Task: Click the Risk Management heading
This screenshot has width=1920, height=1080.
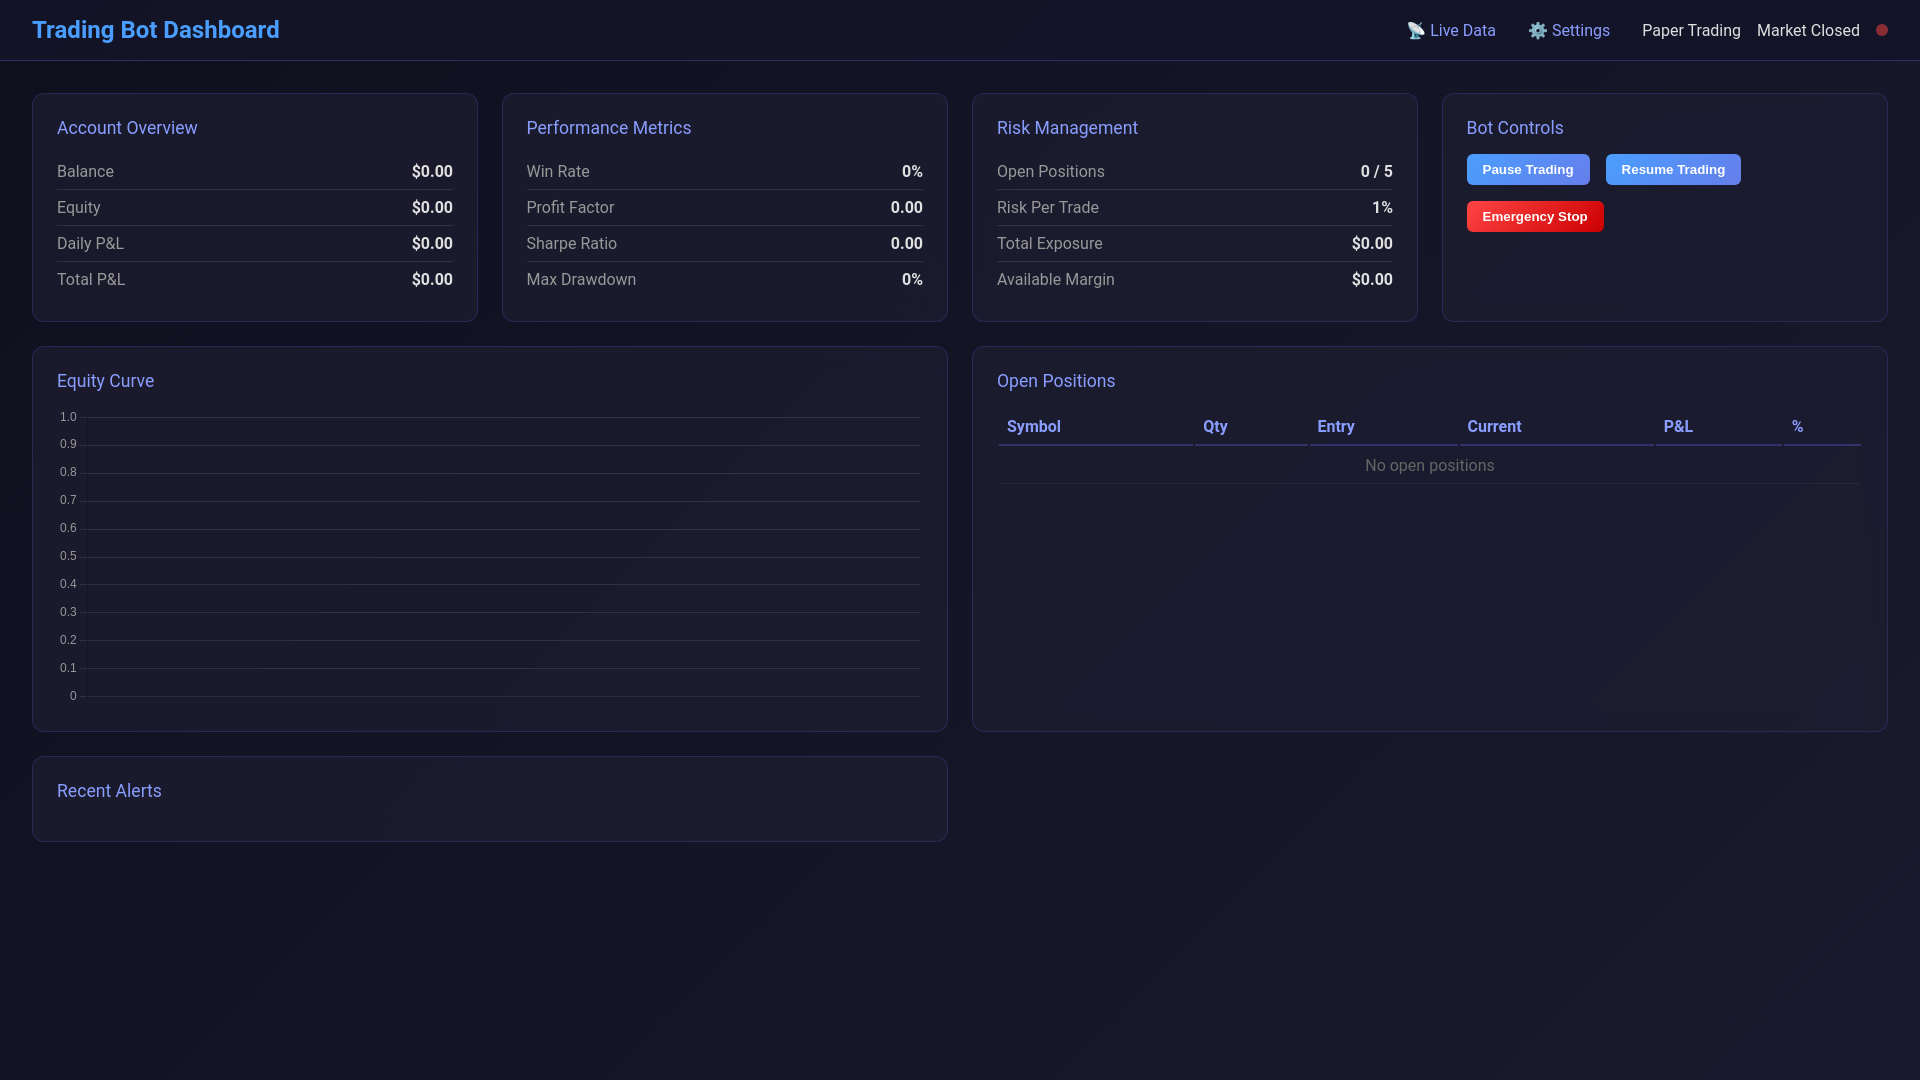Action: pos(1066,128)
